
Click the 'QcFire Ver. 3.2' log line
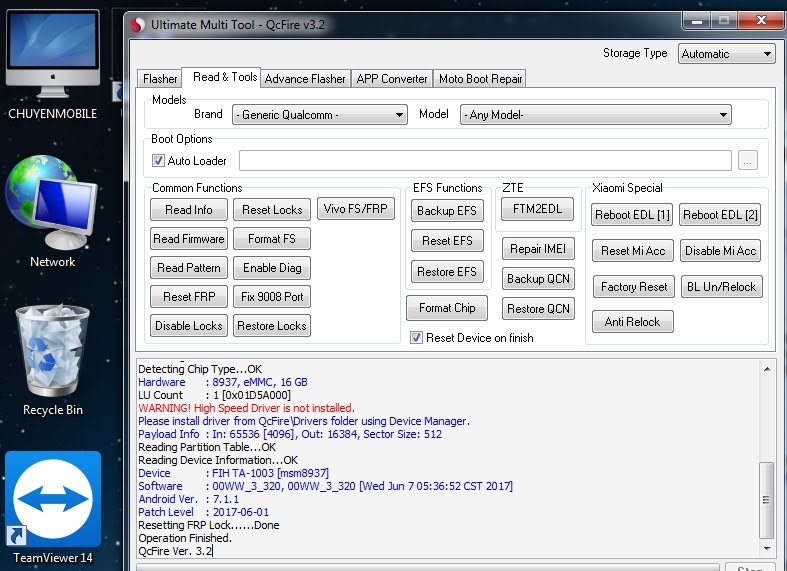tap(176, 551)
